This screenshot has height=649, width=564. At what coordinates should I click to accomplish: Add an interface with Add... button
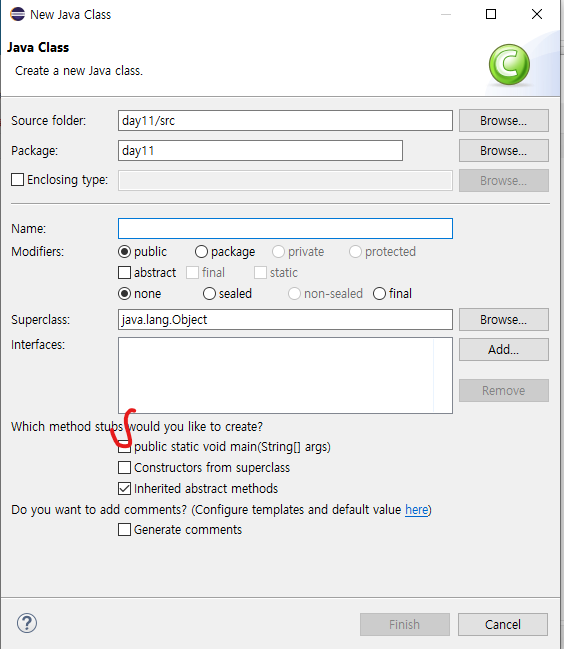point(504,349)
